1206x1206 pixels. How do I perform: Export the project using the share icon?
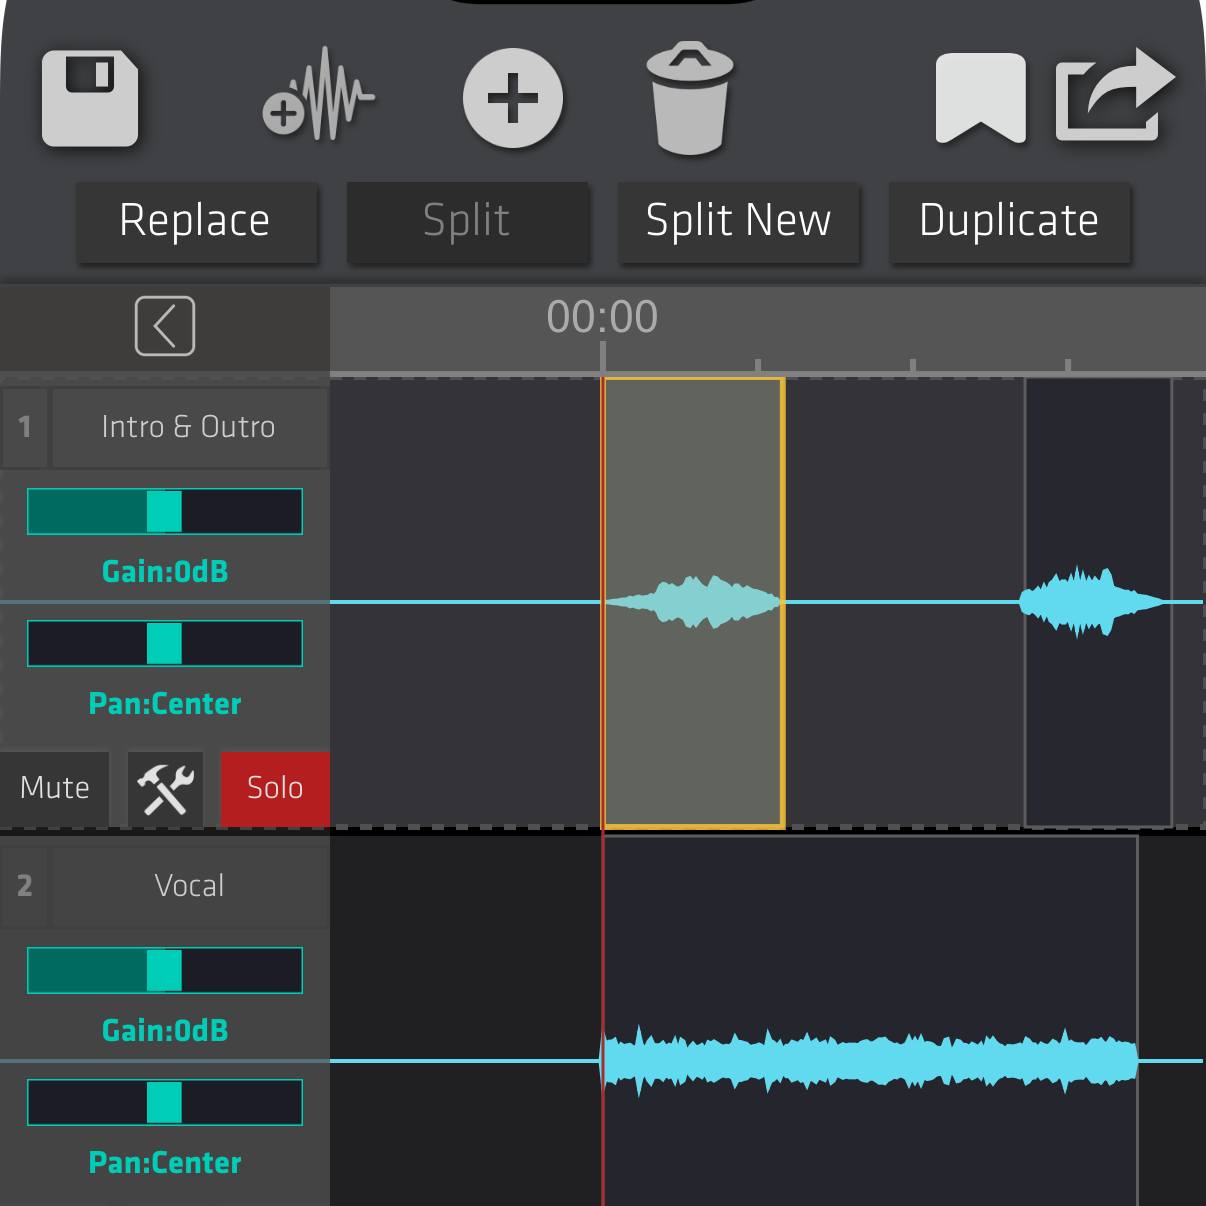(x=1114, y=95)
